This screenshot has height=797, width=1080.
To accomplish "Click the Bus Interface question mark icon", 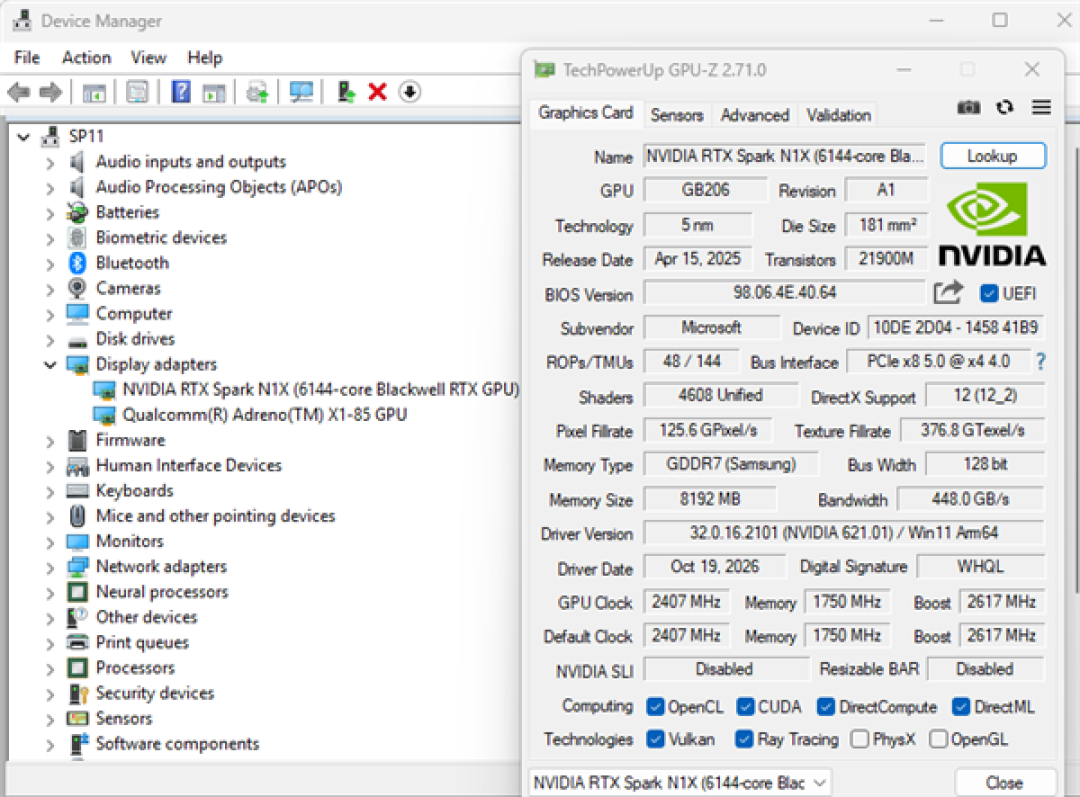I will point(1041,362).
